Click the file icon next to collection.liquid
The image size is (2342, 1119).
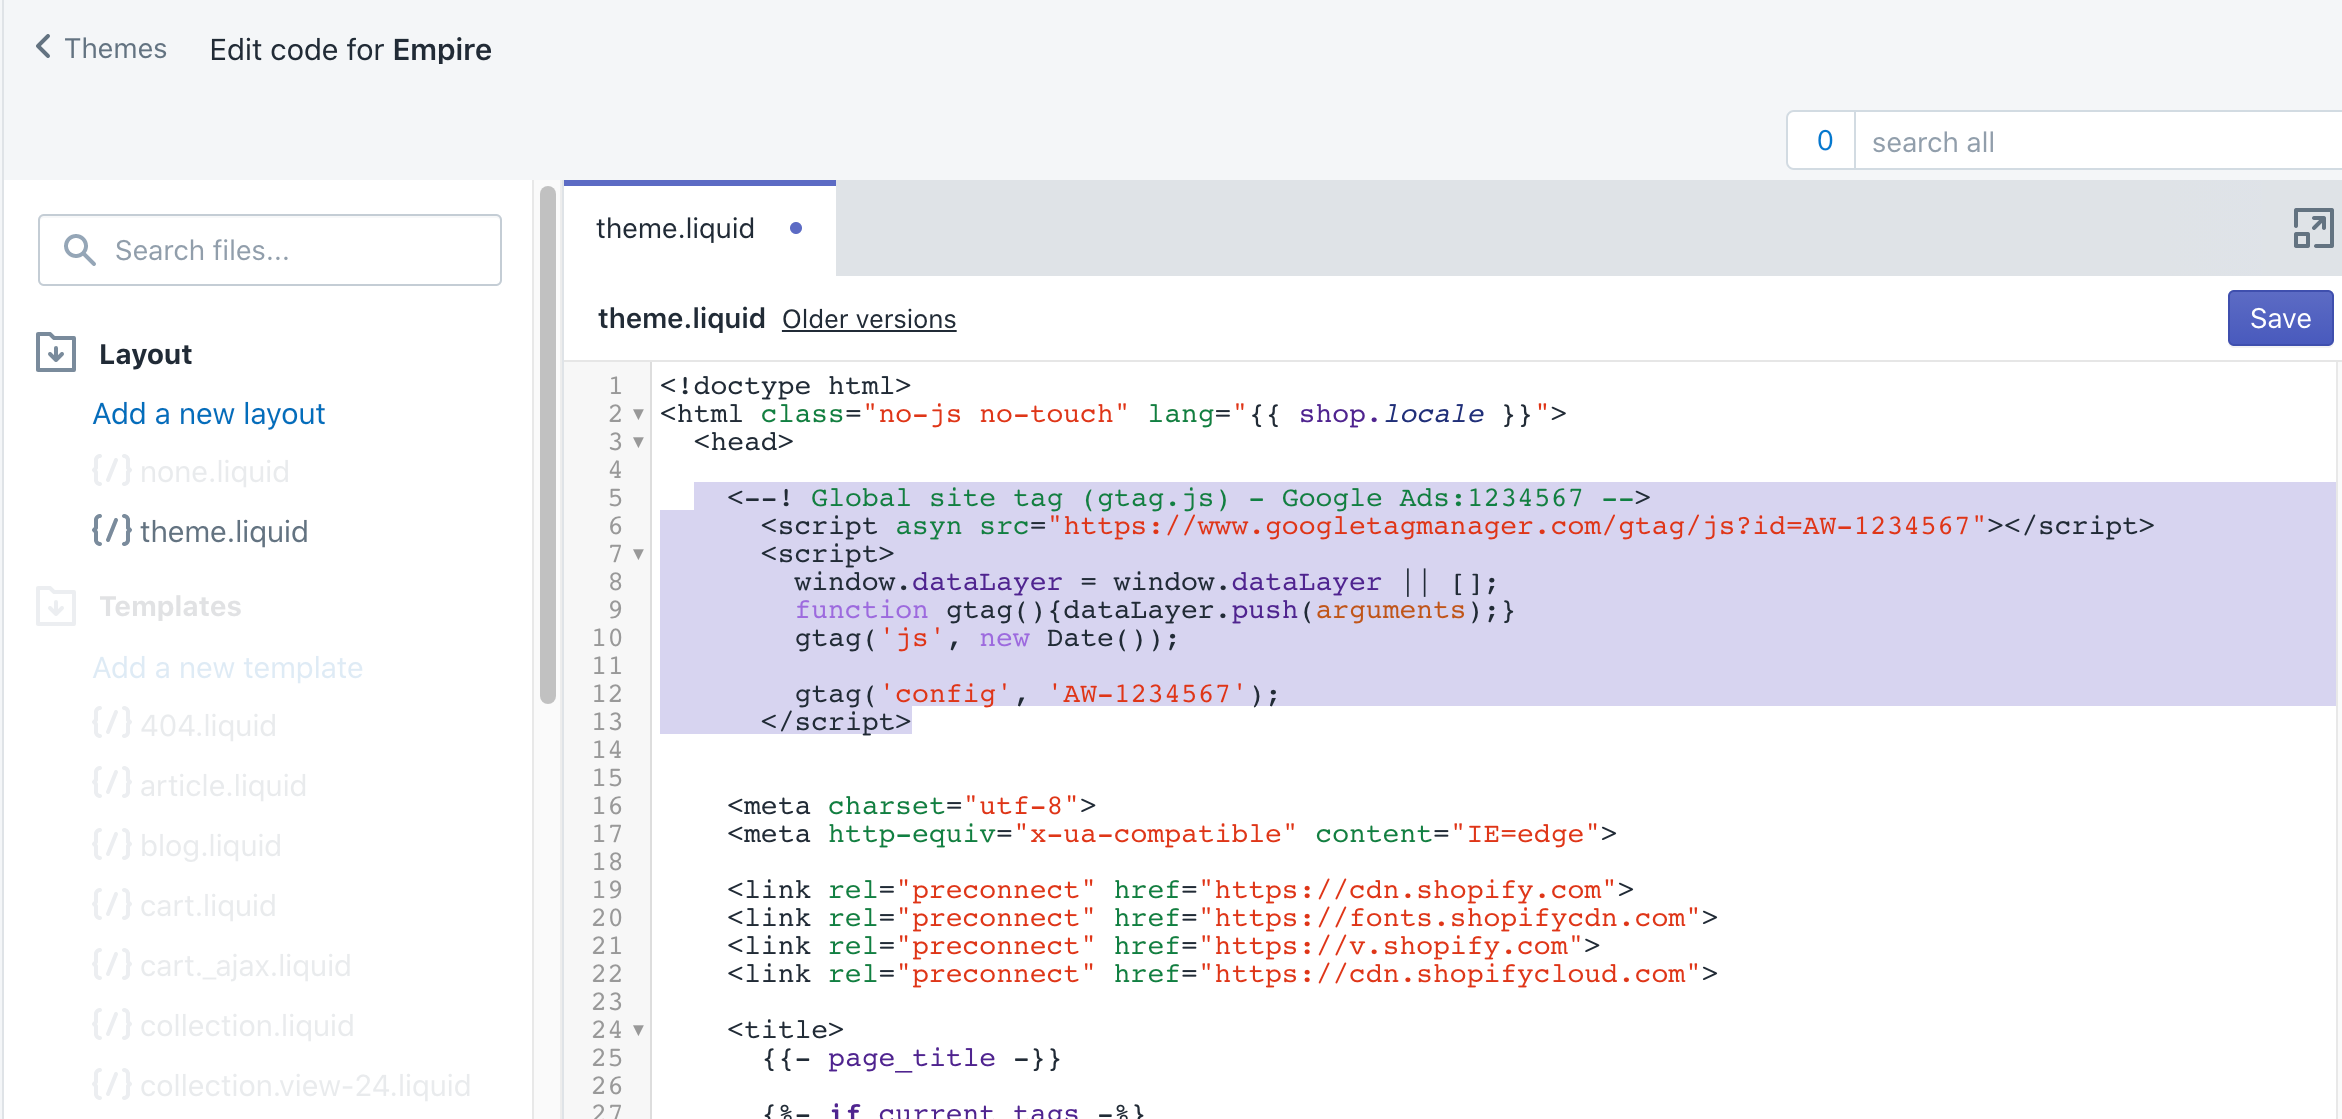click(111, 1024)
